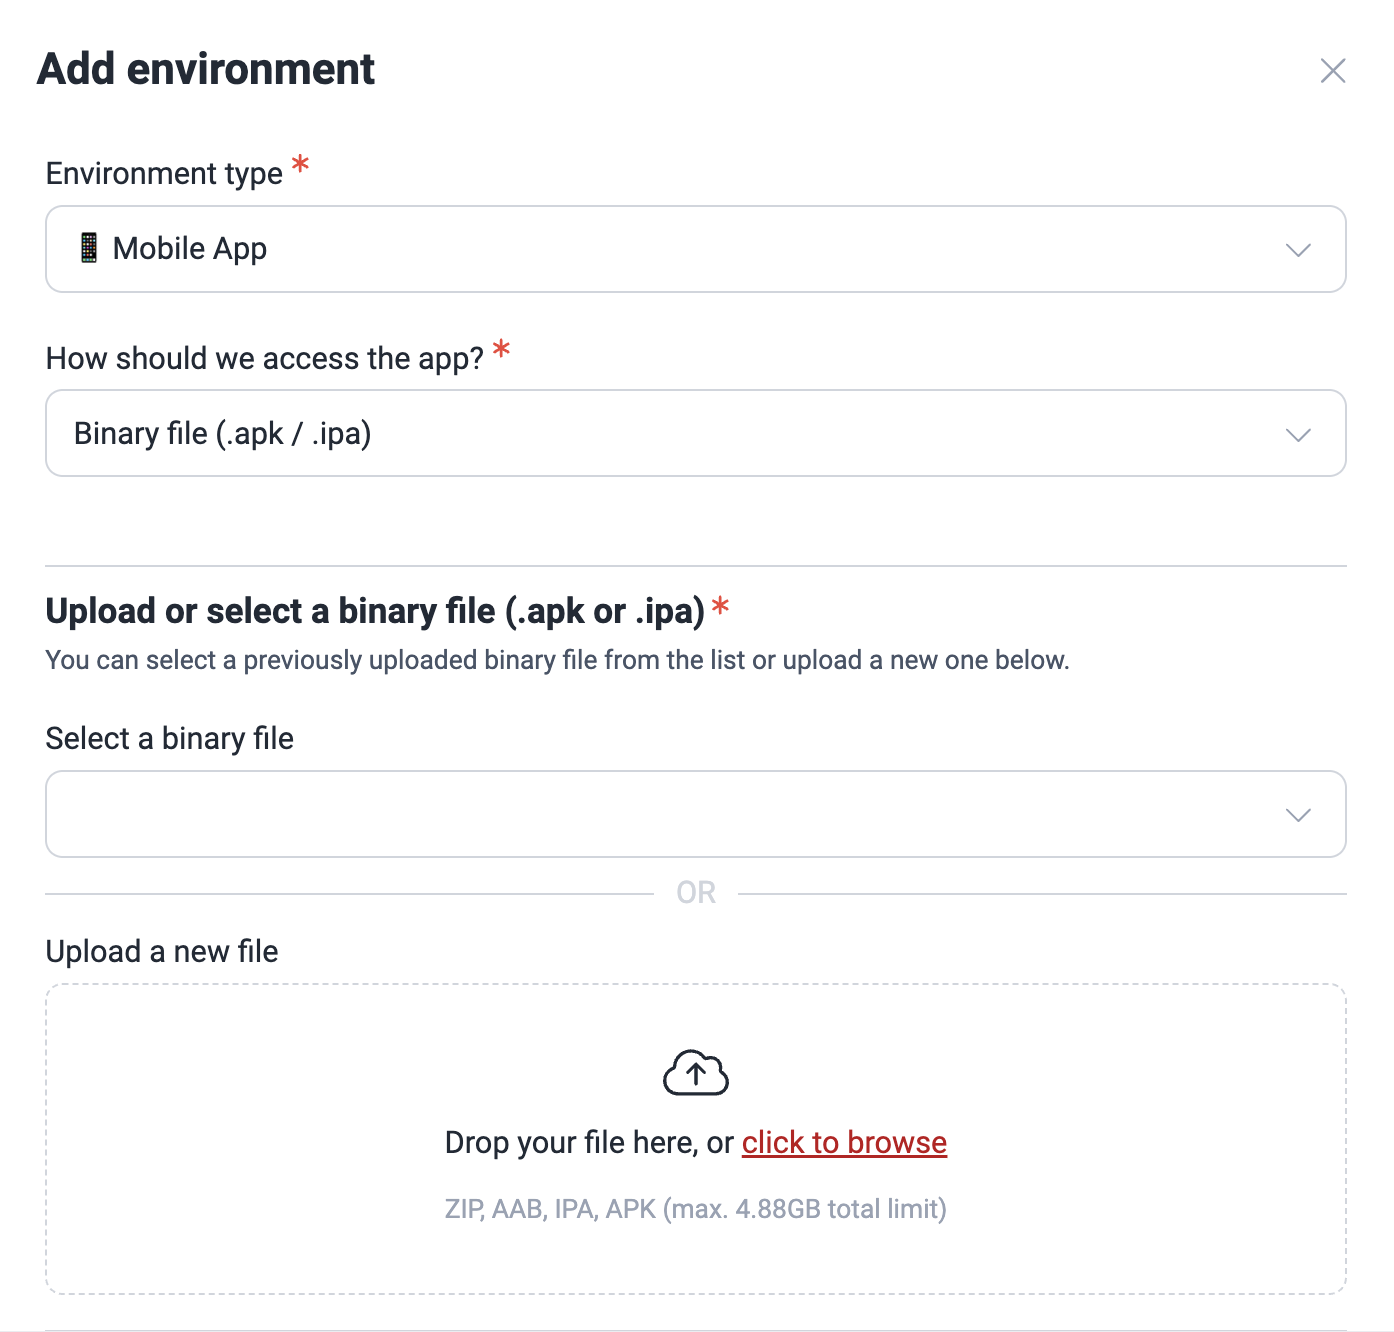1394x1332 pixels.
Task: Click the Environment type chevron arrow
Action: [x=1297, y=248]
